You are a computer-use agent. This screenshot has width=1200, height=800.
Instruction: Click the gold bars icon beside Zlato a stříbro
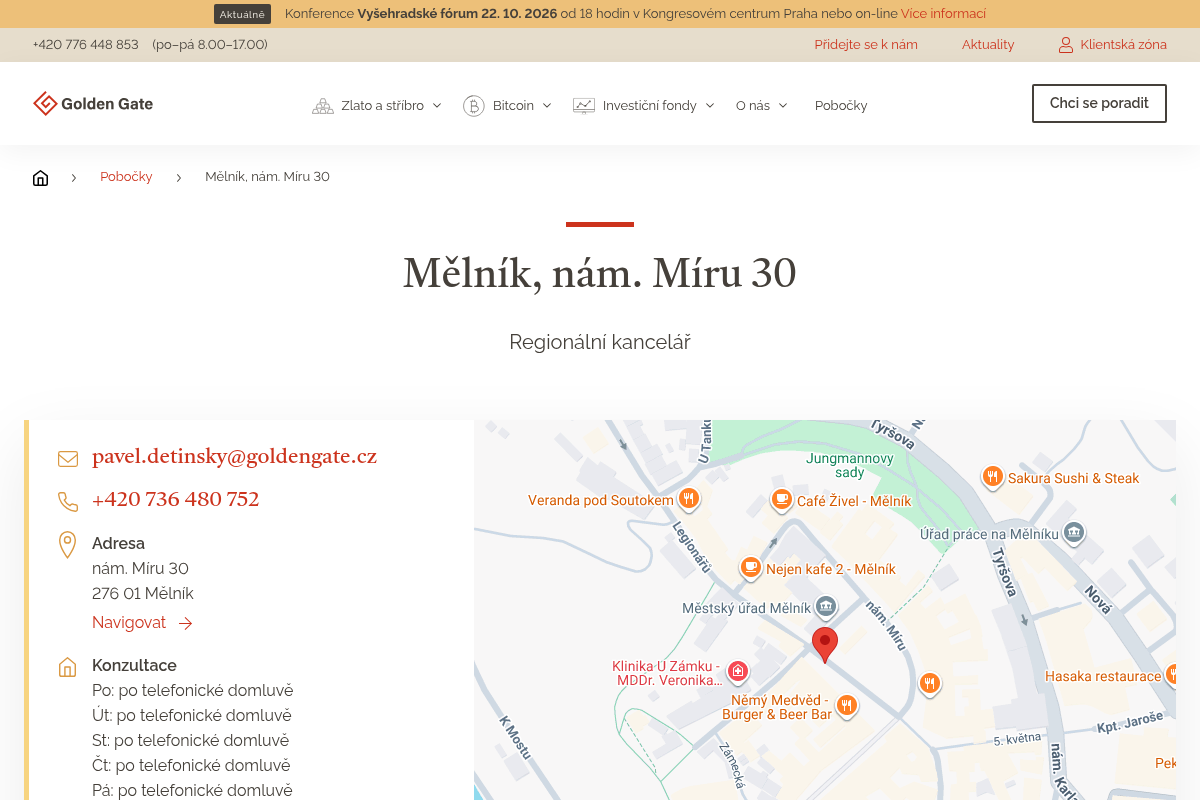tap(322, 105)
